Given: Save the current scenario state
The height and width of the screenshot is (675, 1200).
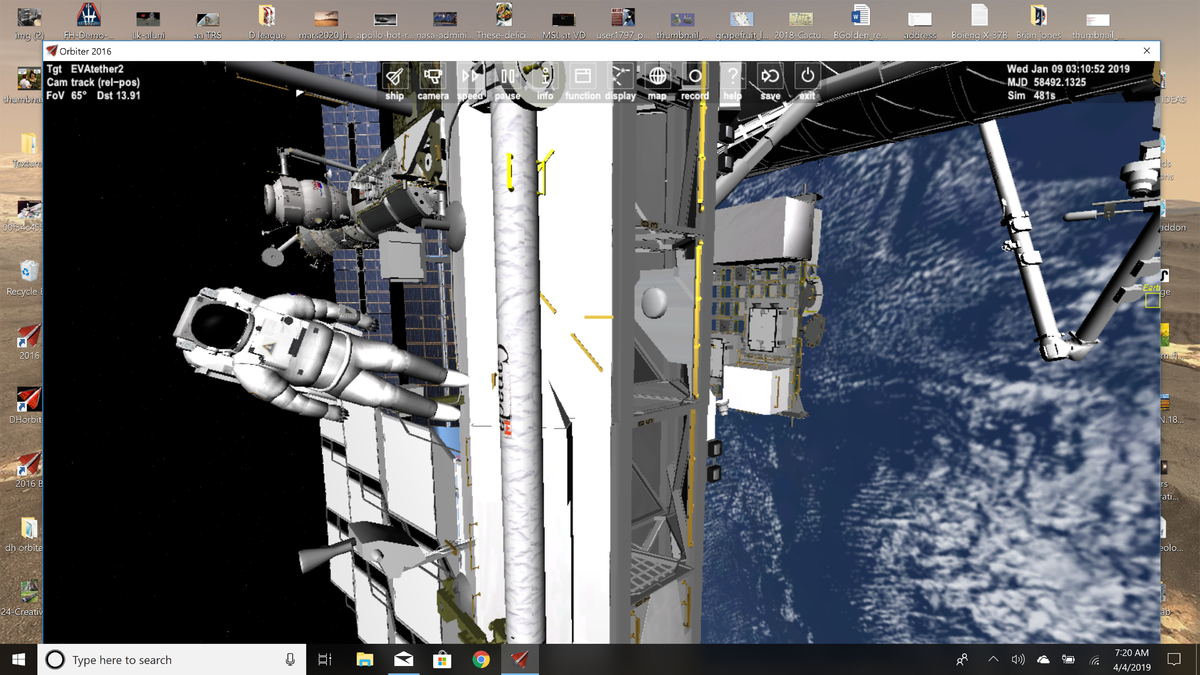Looking at the screenshot, I should point(770,77).
